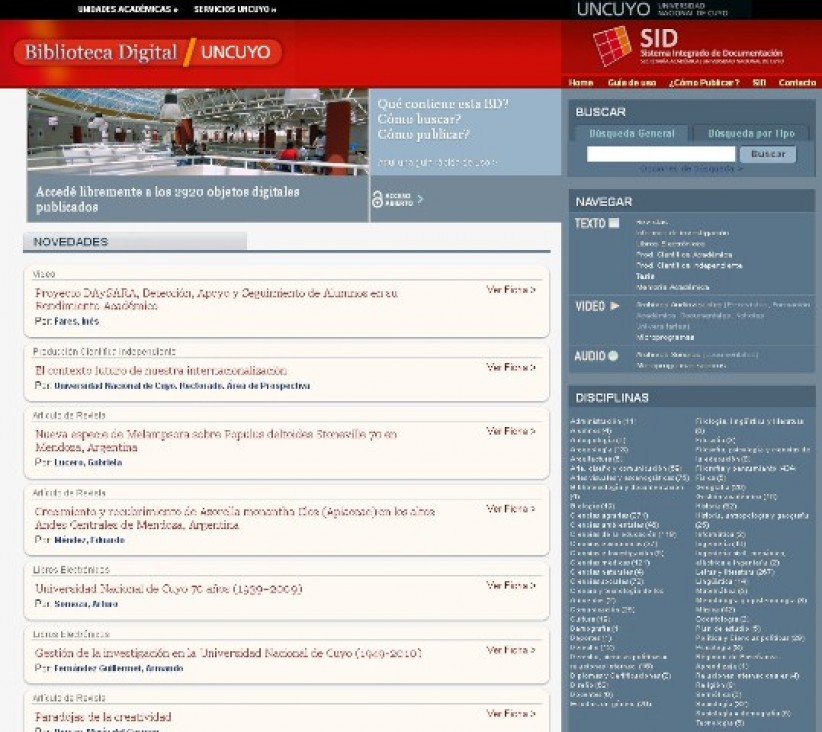Click the TEXTO document icon
Viewport: 822px width, 732px height.
click(x=613, y=223)
